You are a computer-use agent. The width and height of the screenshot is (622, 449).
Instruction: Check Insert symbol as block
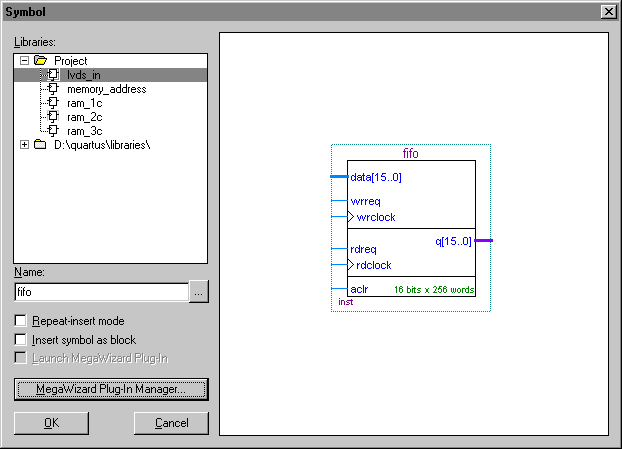(x=21, y=339)
